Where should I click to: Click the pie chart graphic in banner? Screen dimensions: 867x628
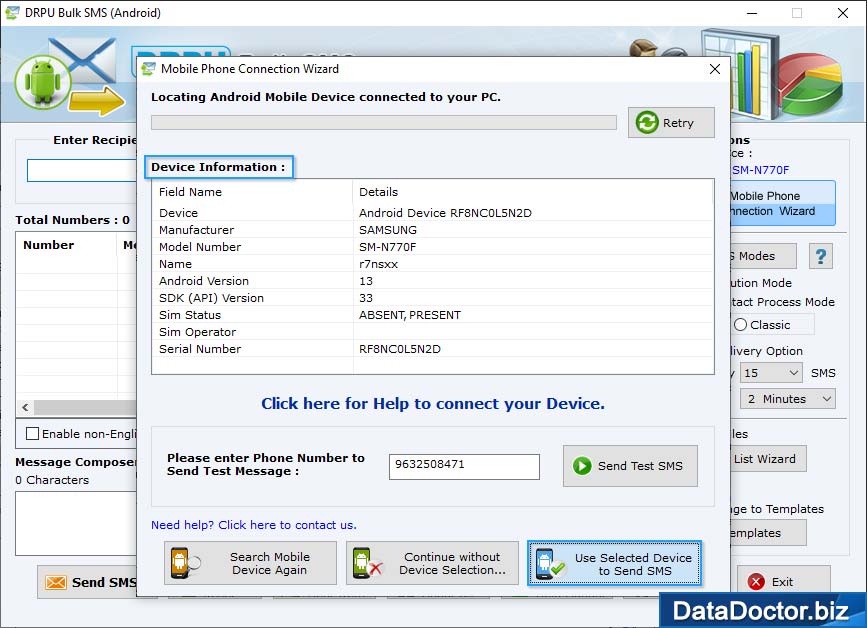point(811,84)
